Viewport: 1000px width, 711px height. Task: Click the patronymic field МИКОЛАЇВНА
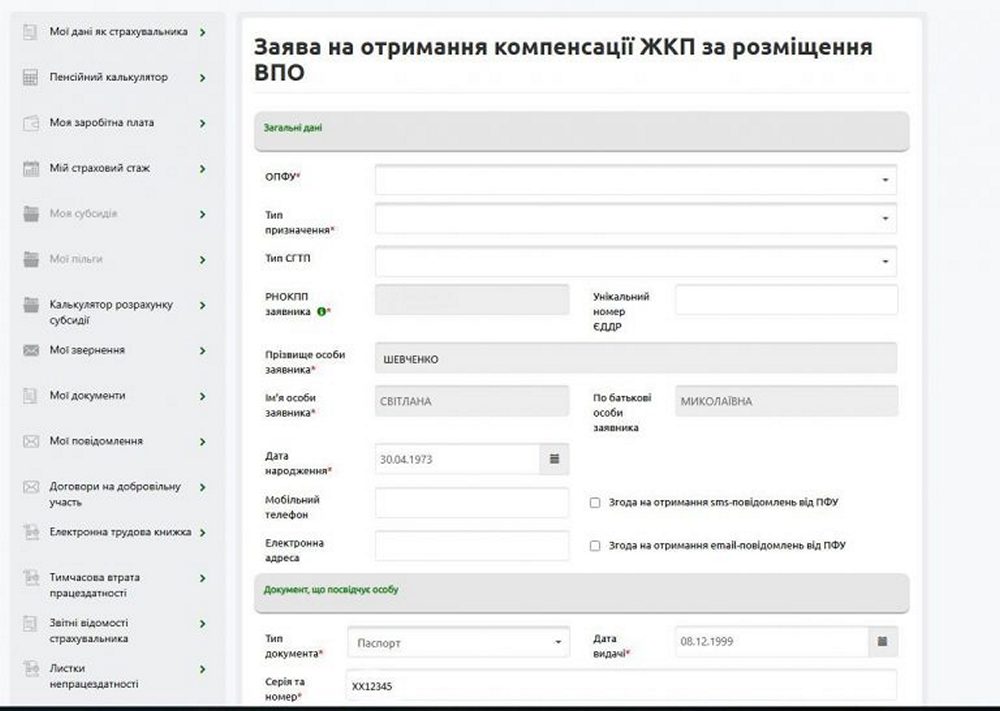coord(786,401)
